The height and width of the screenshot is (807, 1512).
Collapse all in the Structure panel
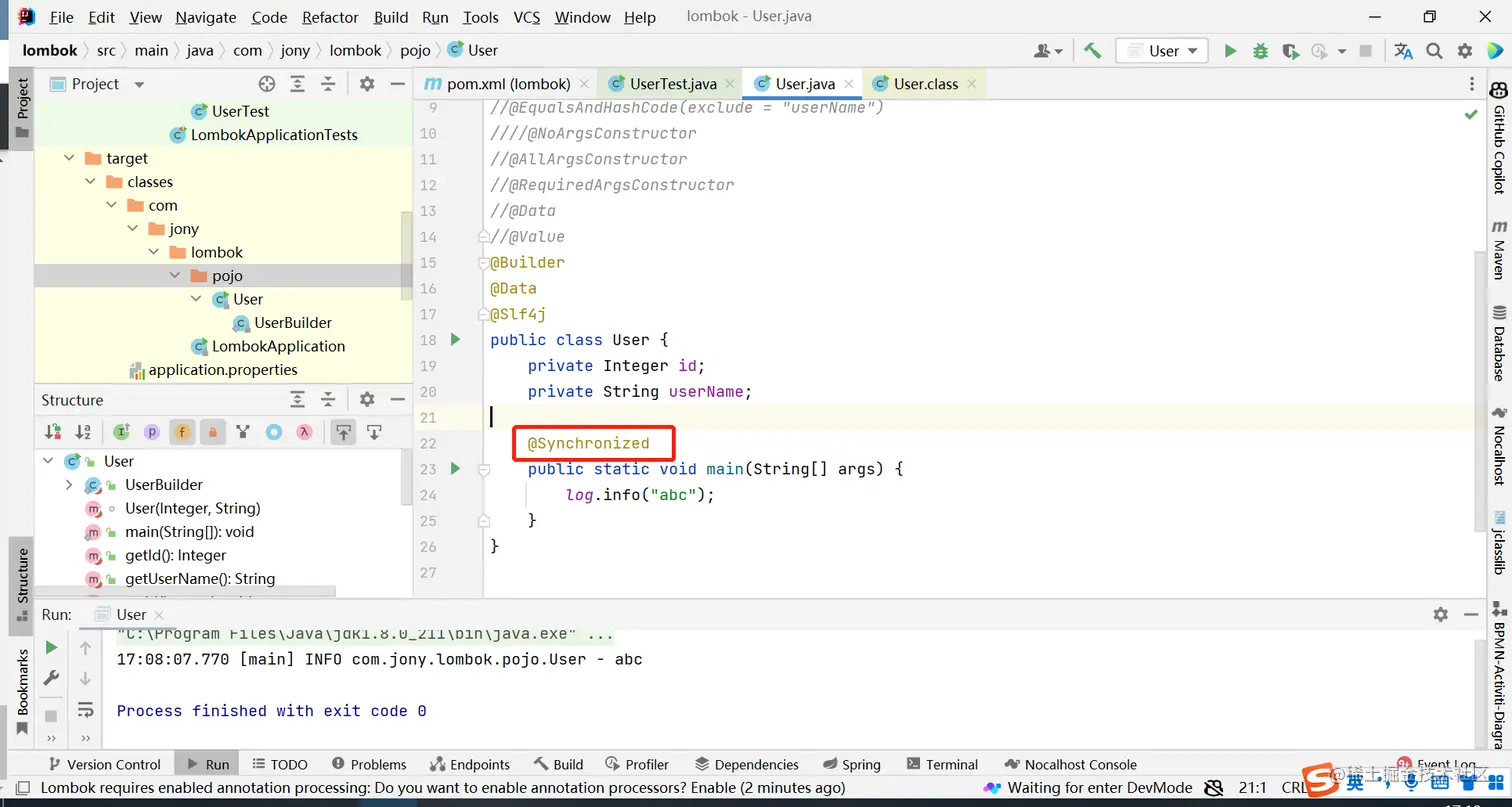(327, 400)
